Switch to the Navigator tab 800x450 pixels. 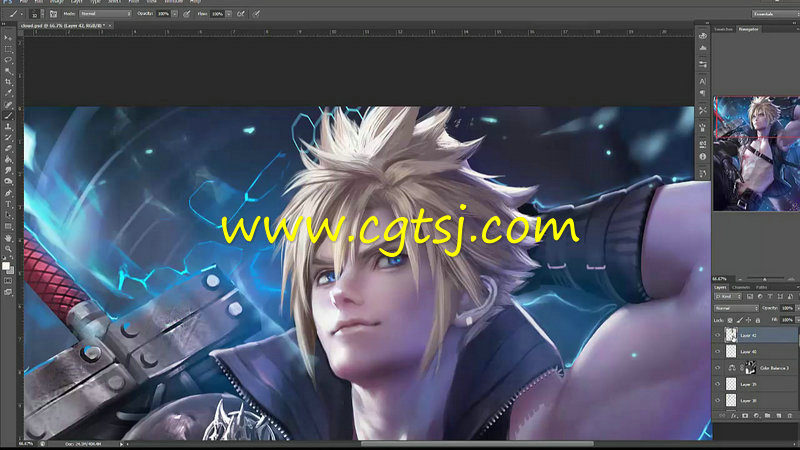tap(748, 29)
